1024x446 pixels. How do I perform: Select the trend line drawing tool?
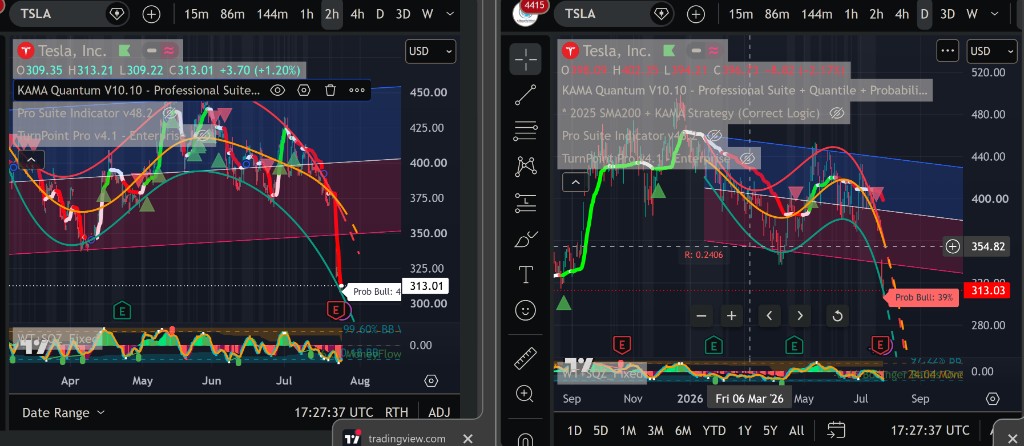click(526, 95)
